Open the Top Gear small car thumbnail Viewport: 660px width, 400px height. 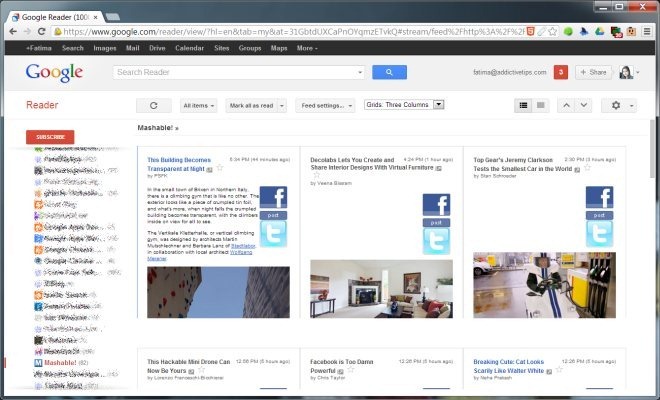[544, 285]
